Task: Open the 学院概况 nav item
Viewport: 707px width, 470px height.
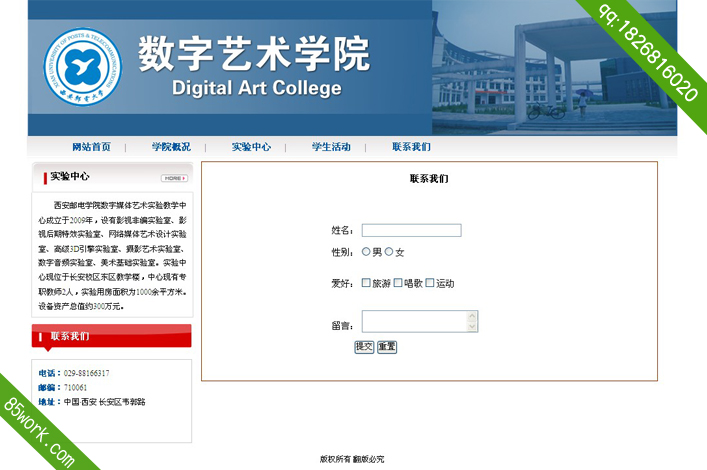Action: click(x=171, y=147)
